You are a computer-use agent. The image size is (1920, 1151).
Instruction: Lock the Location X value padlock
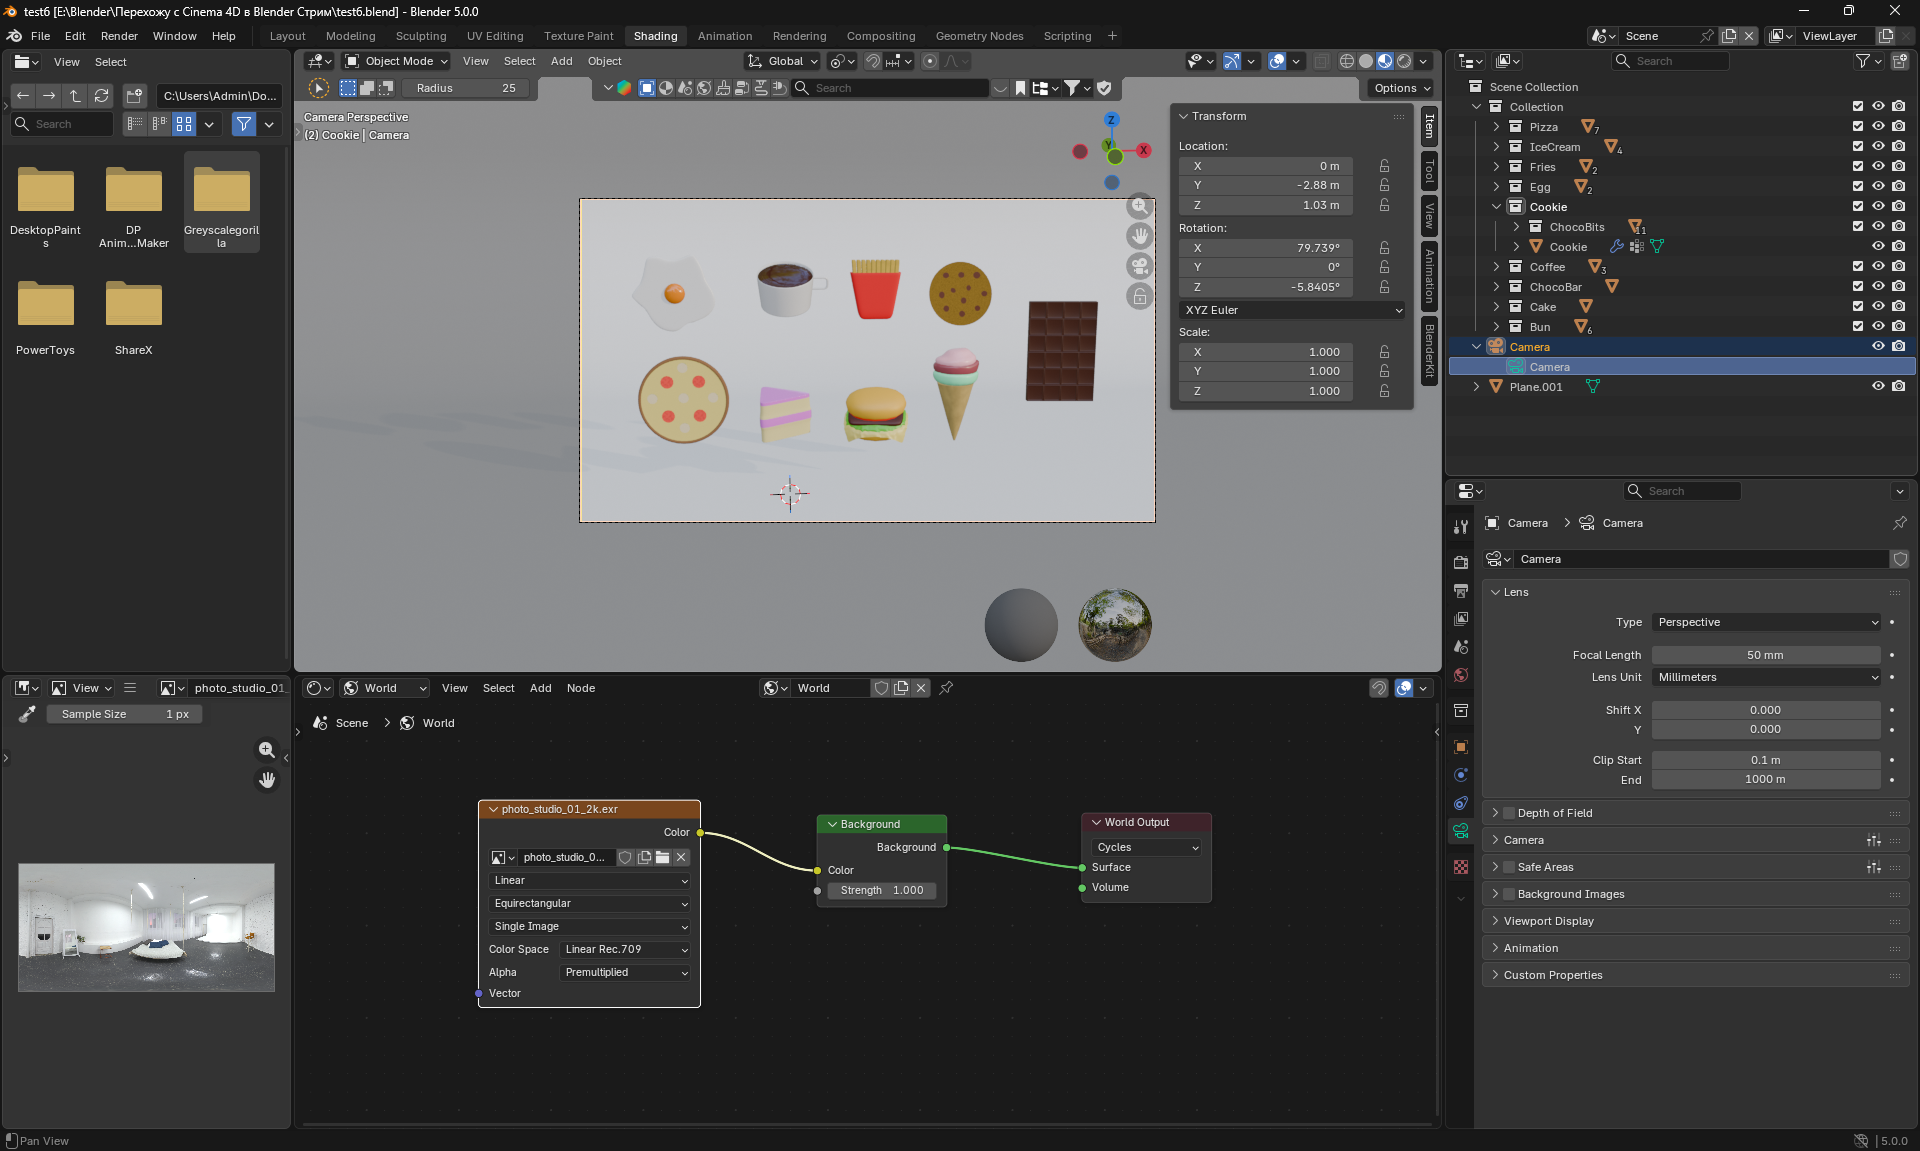pyautogui.click(x=1384, y=166)
